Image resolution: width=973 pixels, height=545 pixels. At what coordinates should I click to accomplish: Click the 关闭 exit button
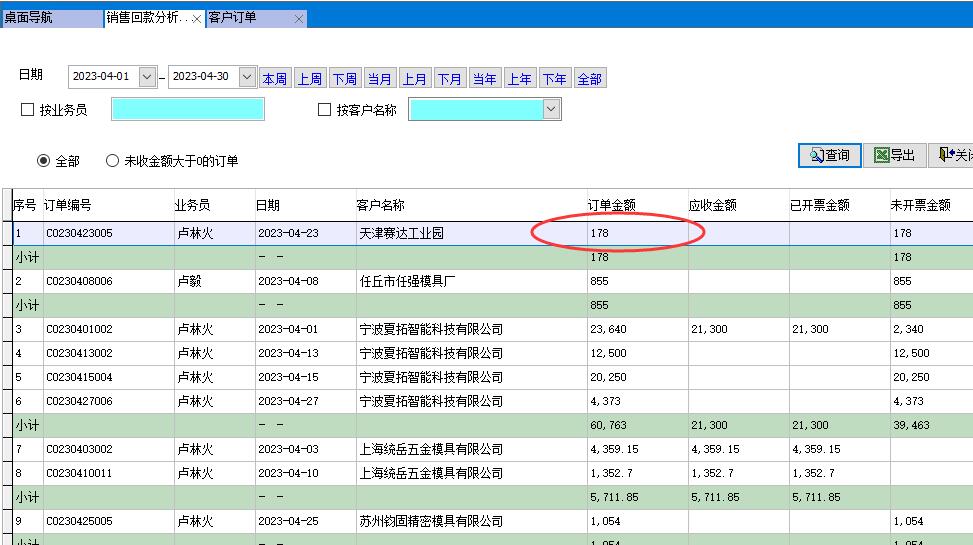coord(954,155)
